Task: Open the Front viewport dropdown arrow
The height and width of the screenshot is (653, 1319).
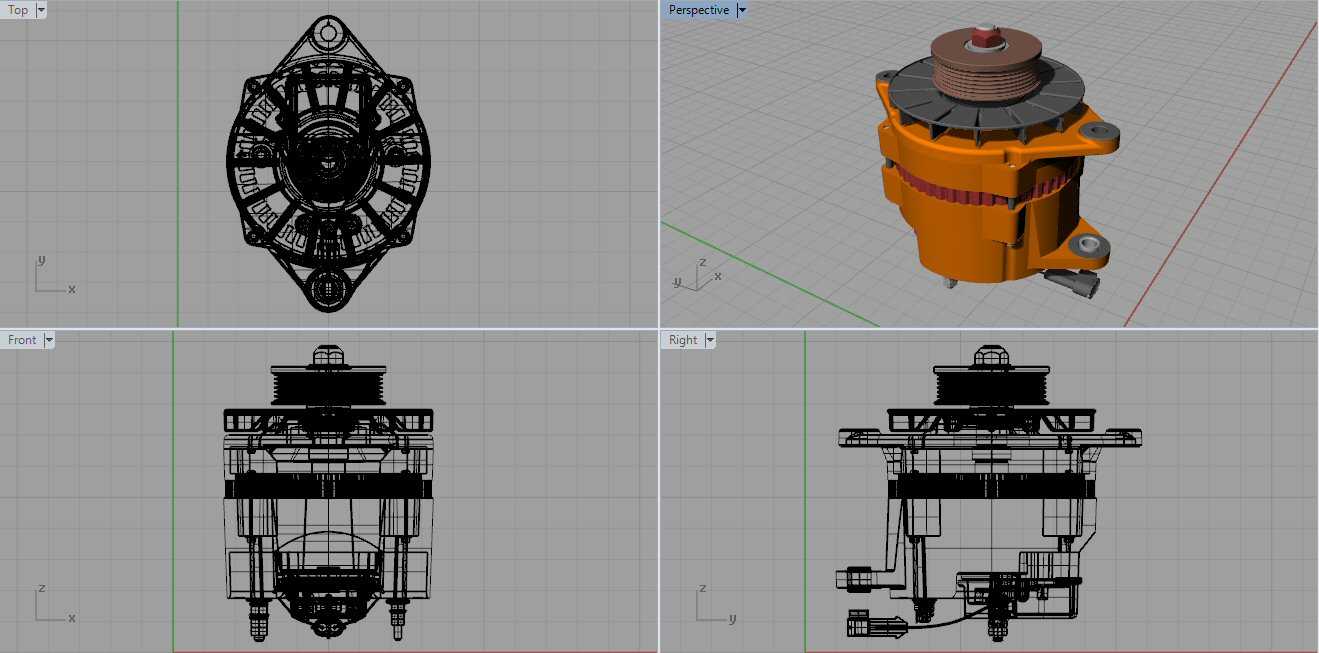Action: click(48, 340)
